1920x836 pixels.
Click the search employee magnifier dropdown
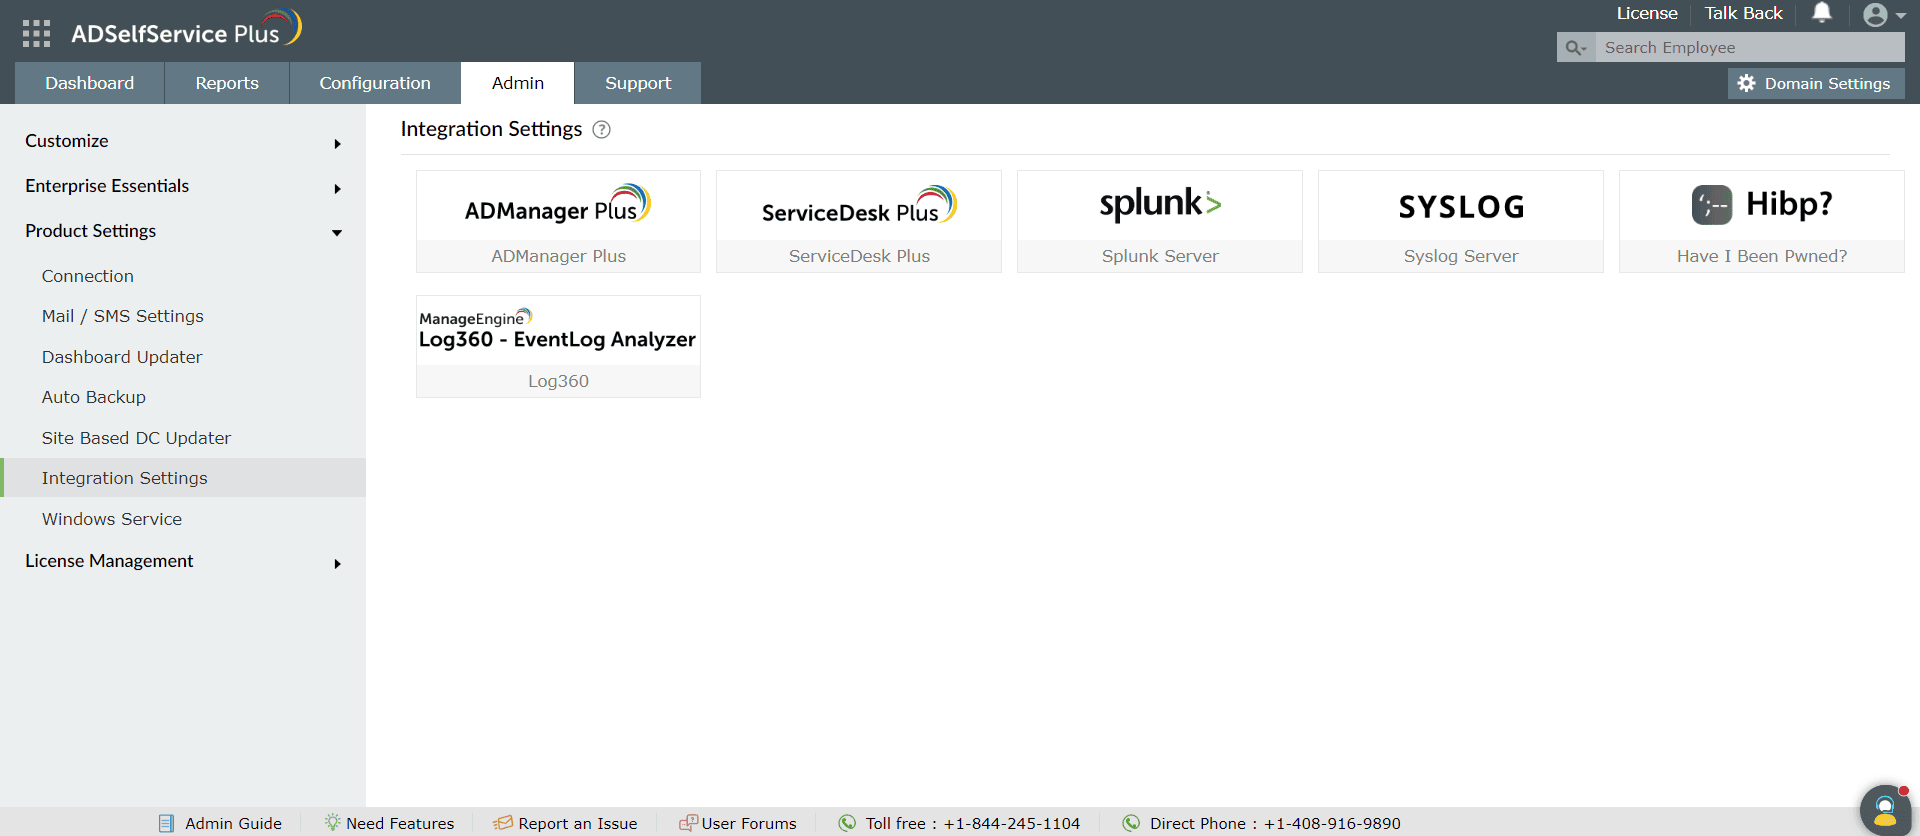tap(1576, 48)
